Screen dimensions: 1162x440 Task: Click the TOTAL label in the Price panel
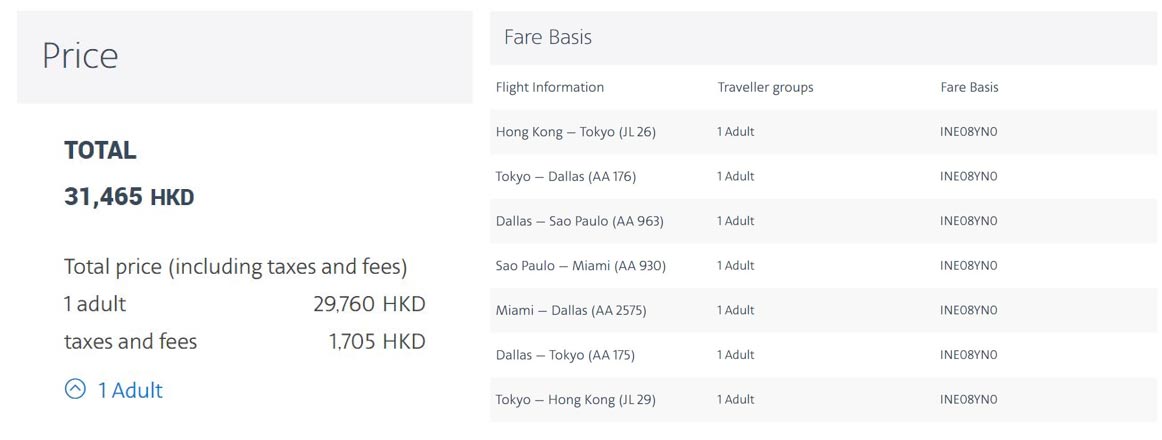(x=100, y=151)
